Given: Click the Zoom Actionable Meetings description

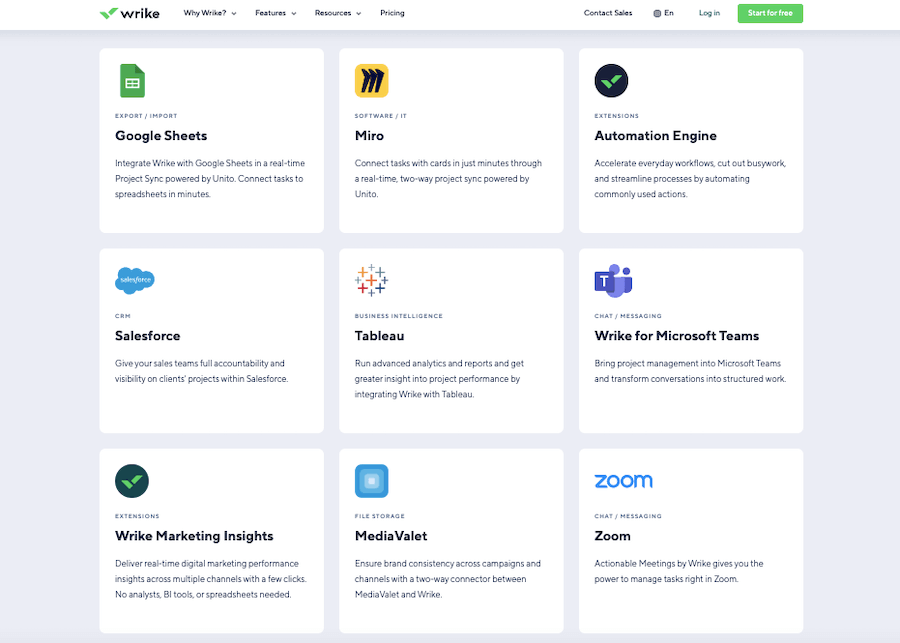Looking at the screenshot, I should pos(679,571).
